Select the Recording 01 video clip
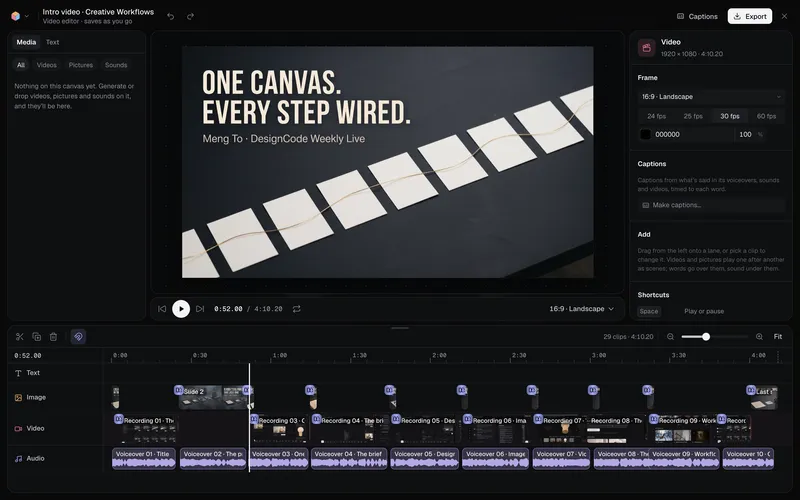 [x=148, y=431]
